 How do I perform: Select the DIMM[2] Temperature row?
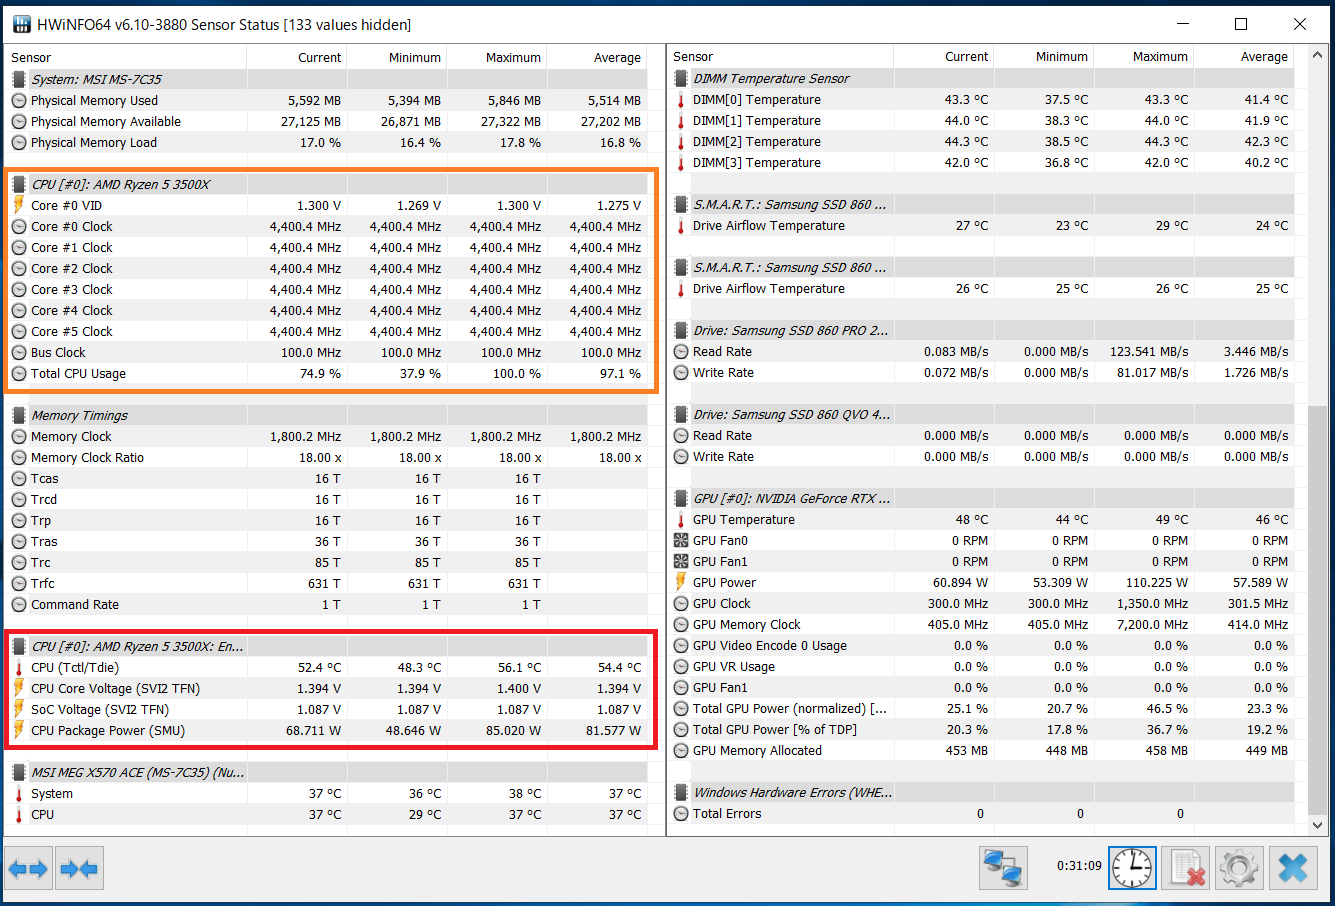[x=982, y=141]
